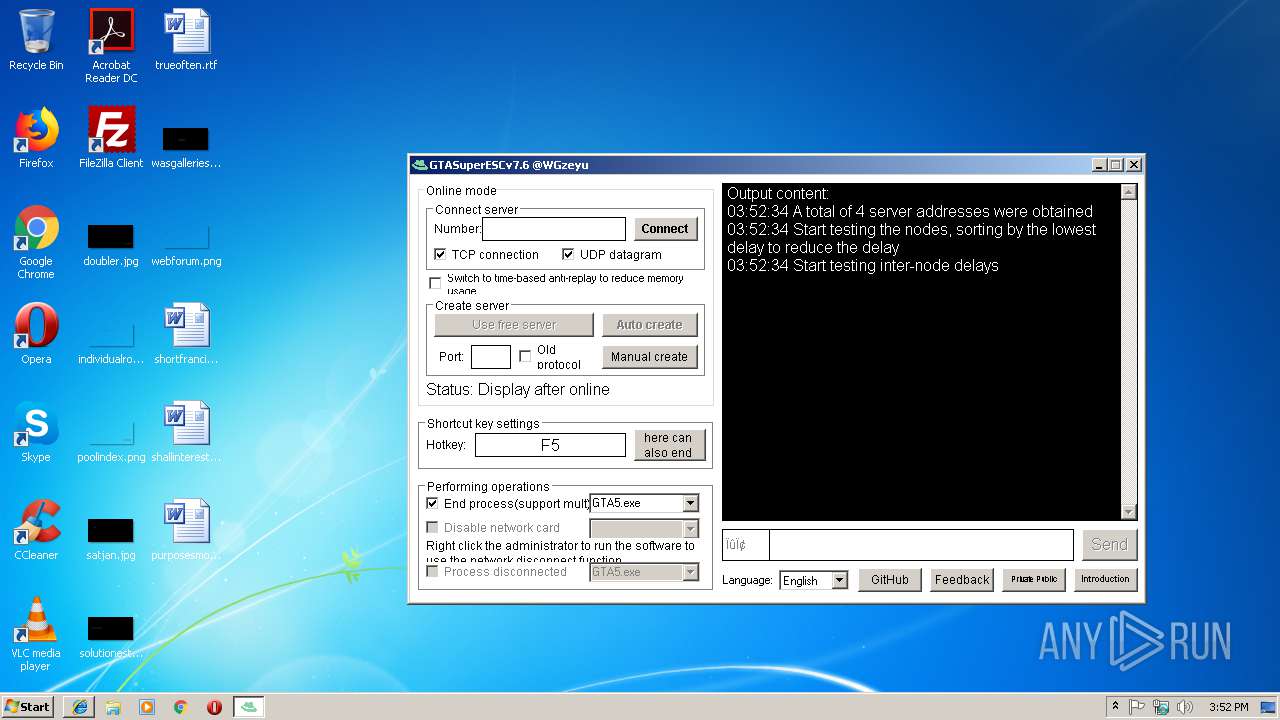
Task: Open the Recycle Bin desktop icon
Action: click(x=36, y=40)
